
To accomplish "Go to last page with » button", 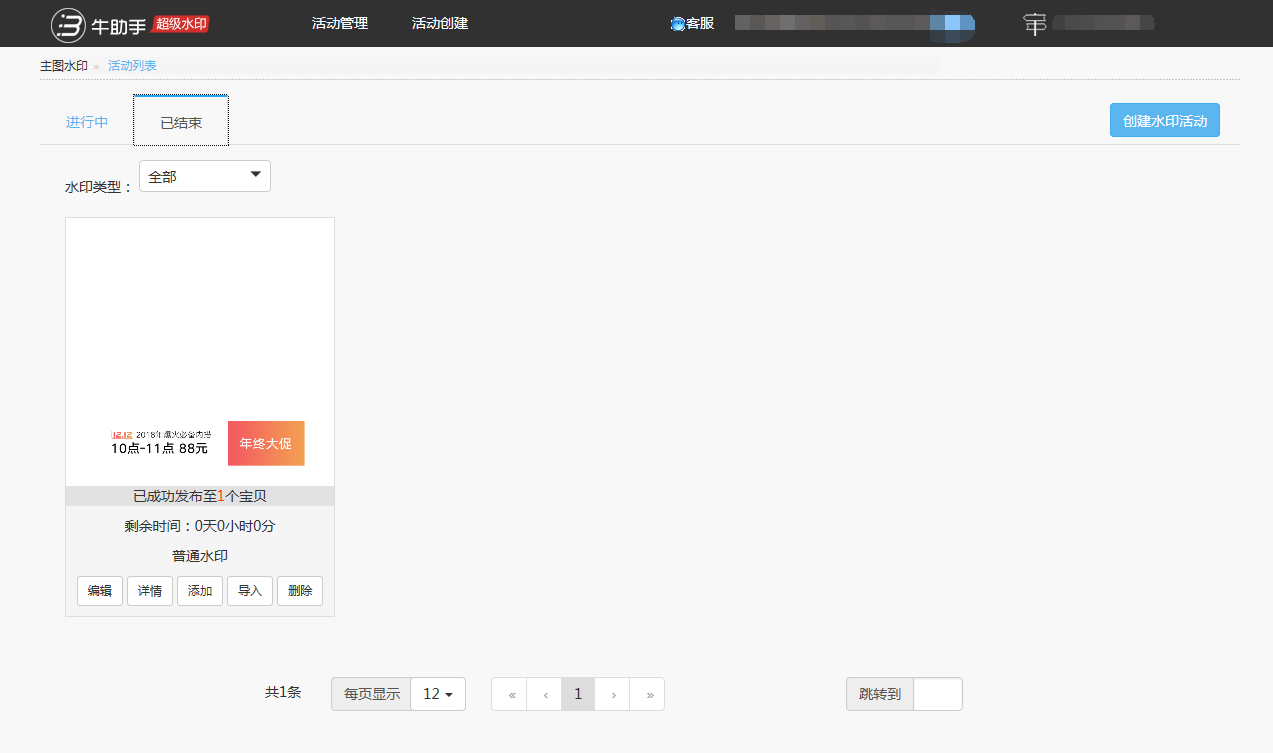I will [x=648, y=694].
